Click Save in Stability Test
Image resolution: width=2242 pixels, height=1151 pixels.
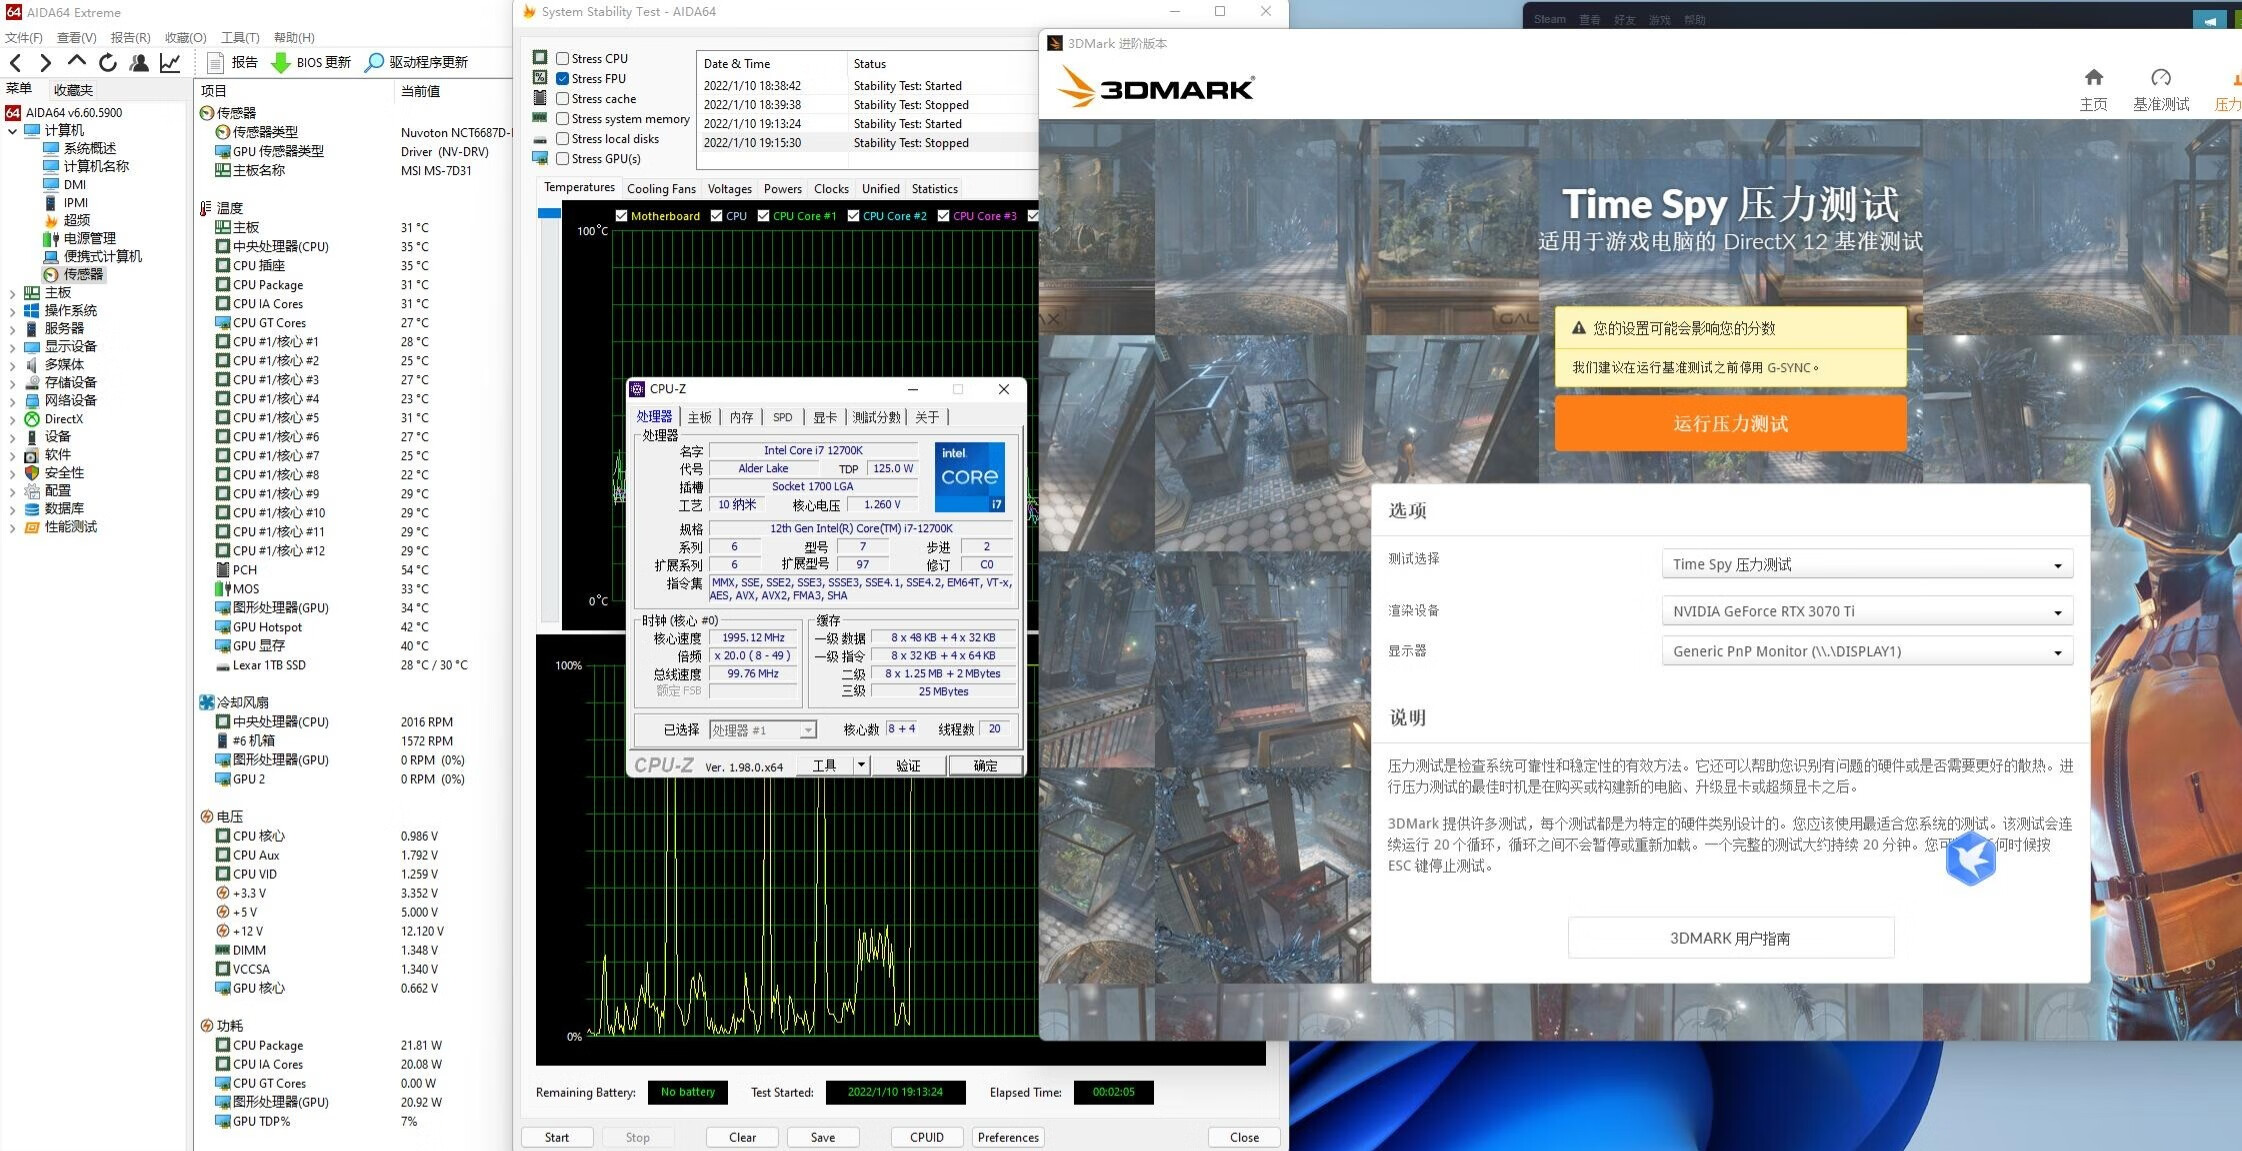[x=823, y=1138]
